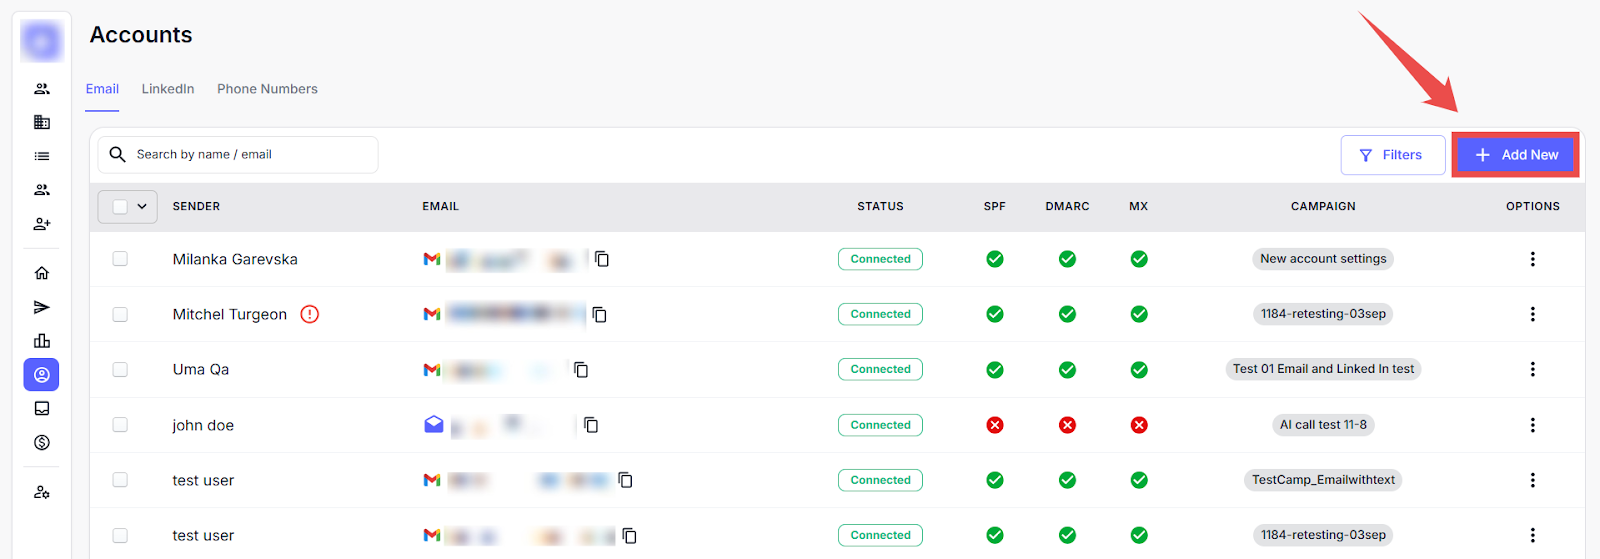Switch to the Phone Numbers tab
Screen dimensions: 1600x559
pyautogui.click(x=267, y=89)
